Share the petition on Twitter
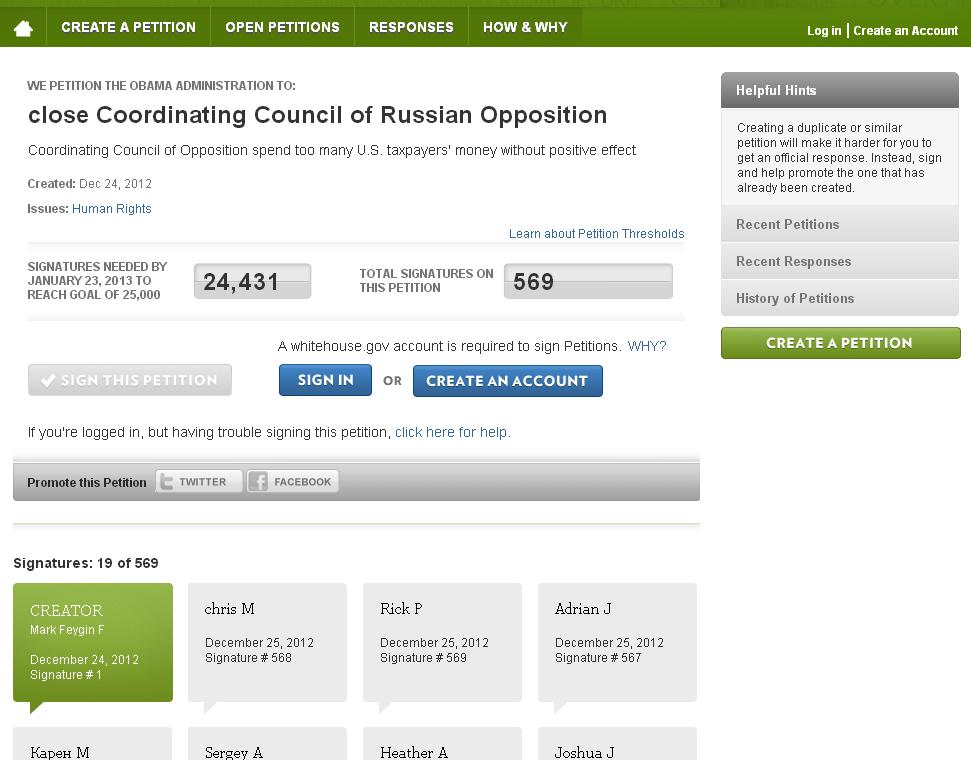 199,481
